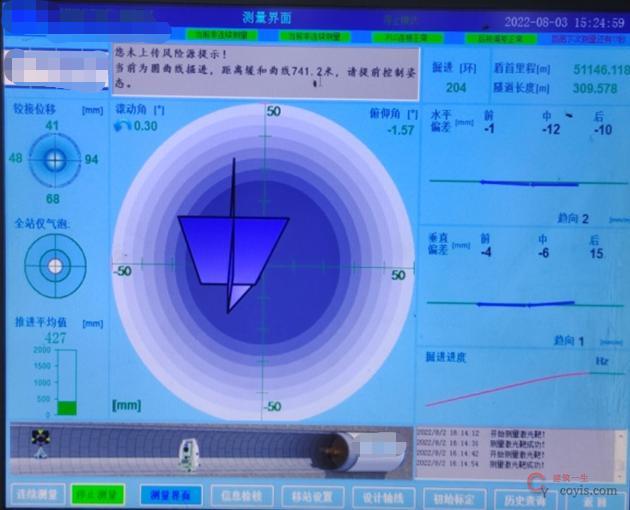The width and height of the screenshot is (630, 510).
Task: Click the date-time 2022-08-03 15:24:59
Action: pyautogui.click(x=565, y=22)
